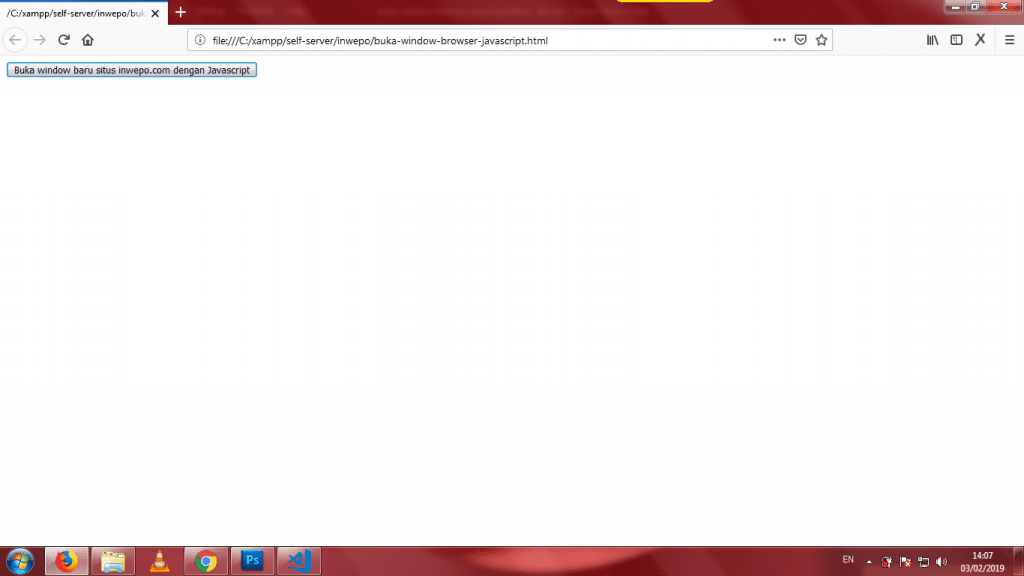The height and width of the screenshot is (576, 1024).
Task: Open the network status tray icon
Action: tap(923, 562)
